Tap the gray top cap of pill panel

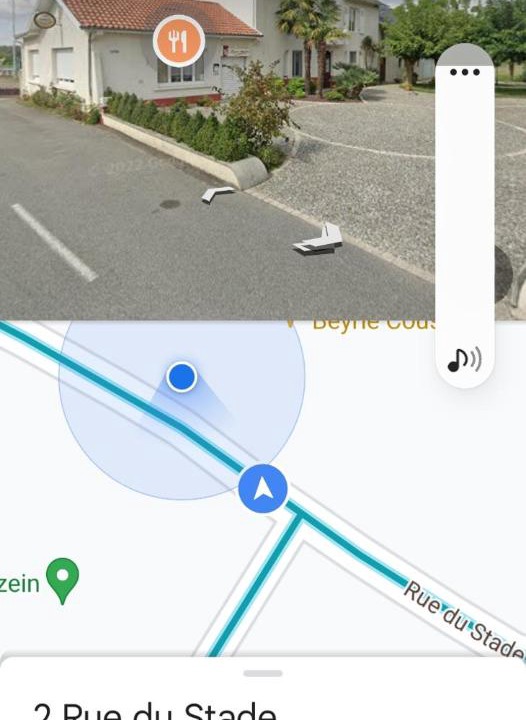(x=464, y=55)
